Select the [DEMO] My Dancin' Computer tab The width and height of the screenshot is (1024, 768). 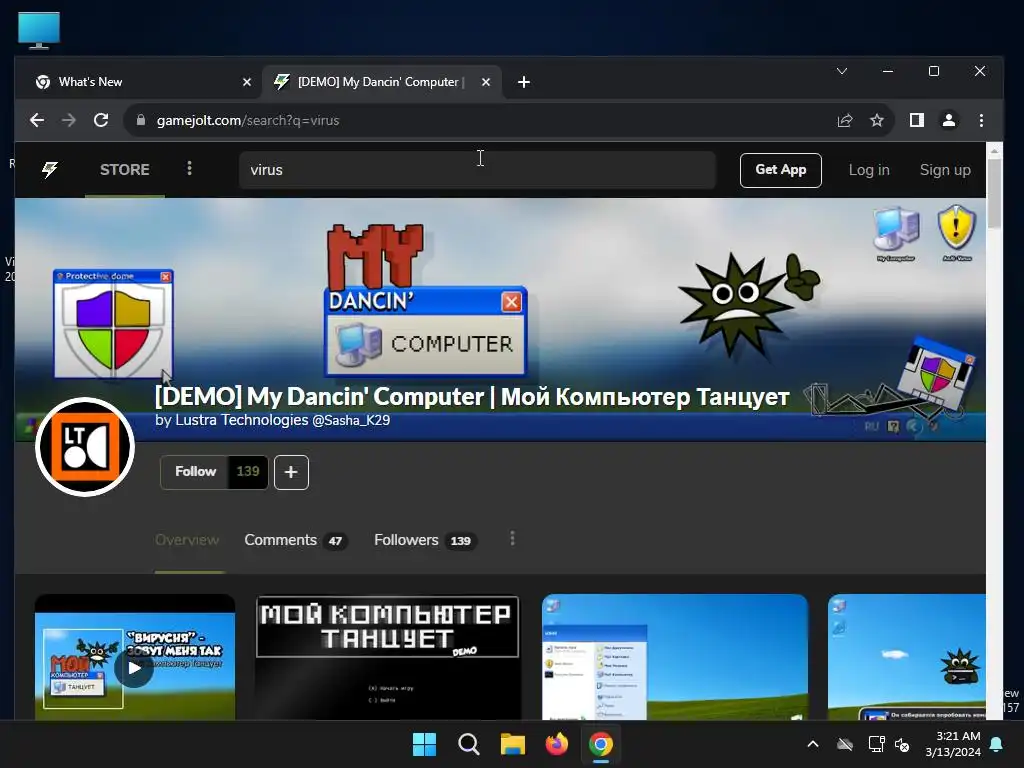pos(380,82)
